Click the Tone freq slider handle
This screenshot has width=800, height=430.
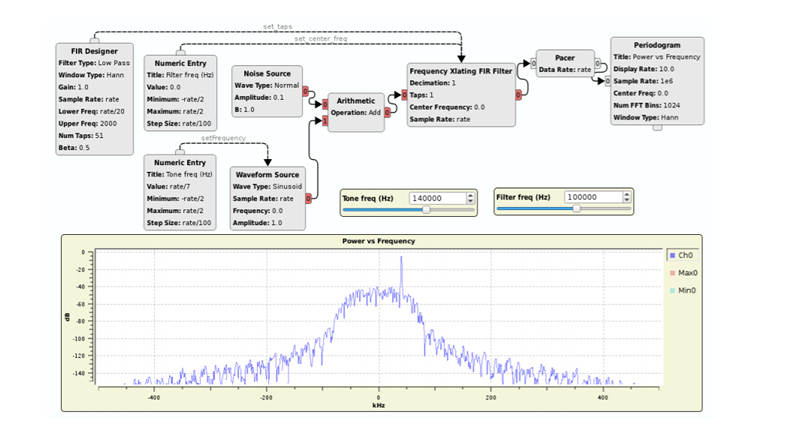point(427,210)
